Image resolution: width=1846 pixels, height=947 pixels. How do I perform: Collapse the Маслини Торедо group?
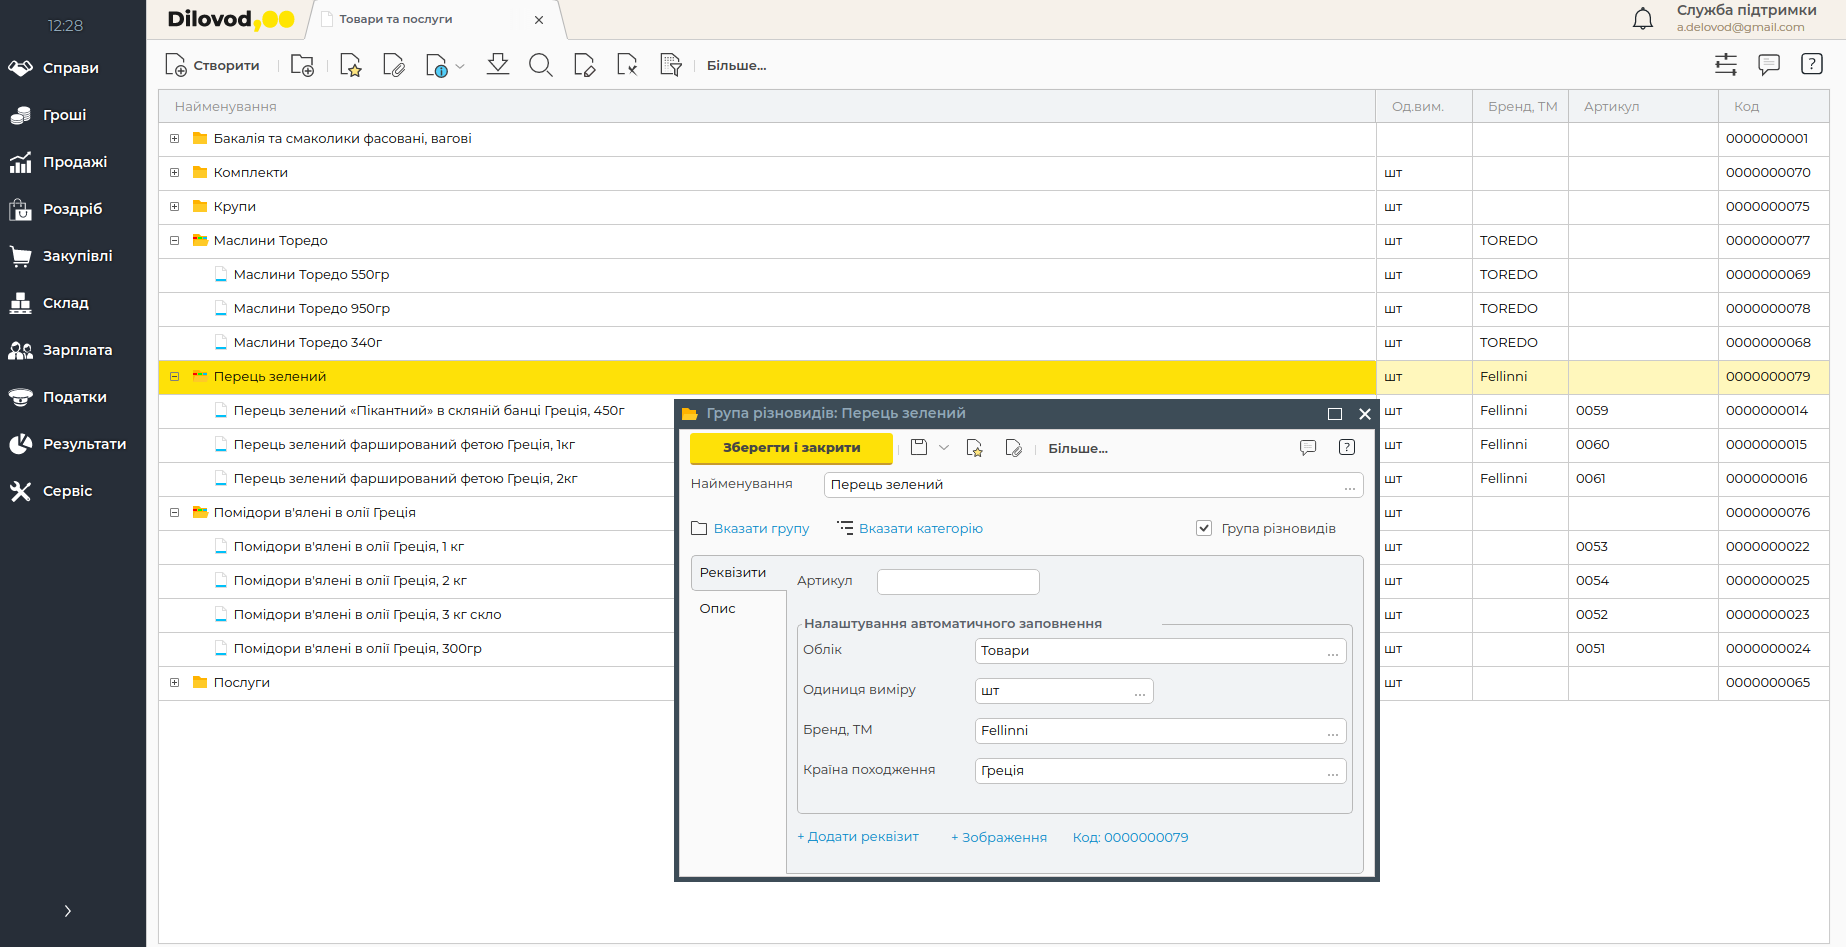[175, 241]
